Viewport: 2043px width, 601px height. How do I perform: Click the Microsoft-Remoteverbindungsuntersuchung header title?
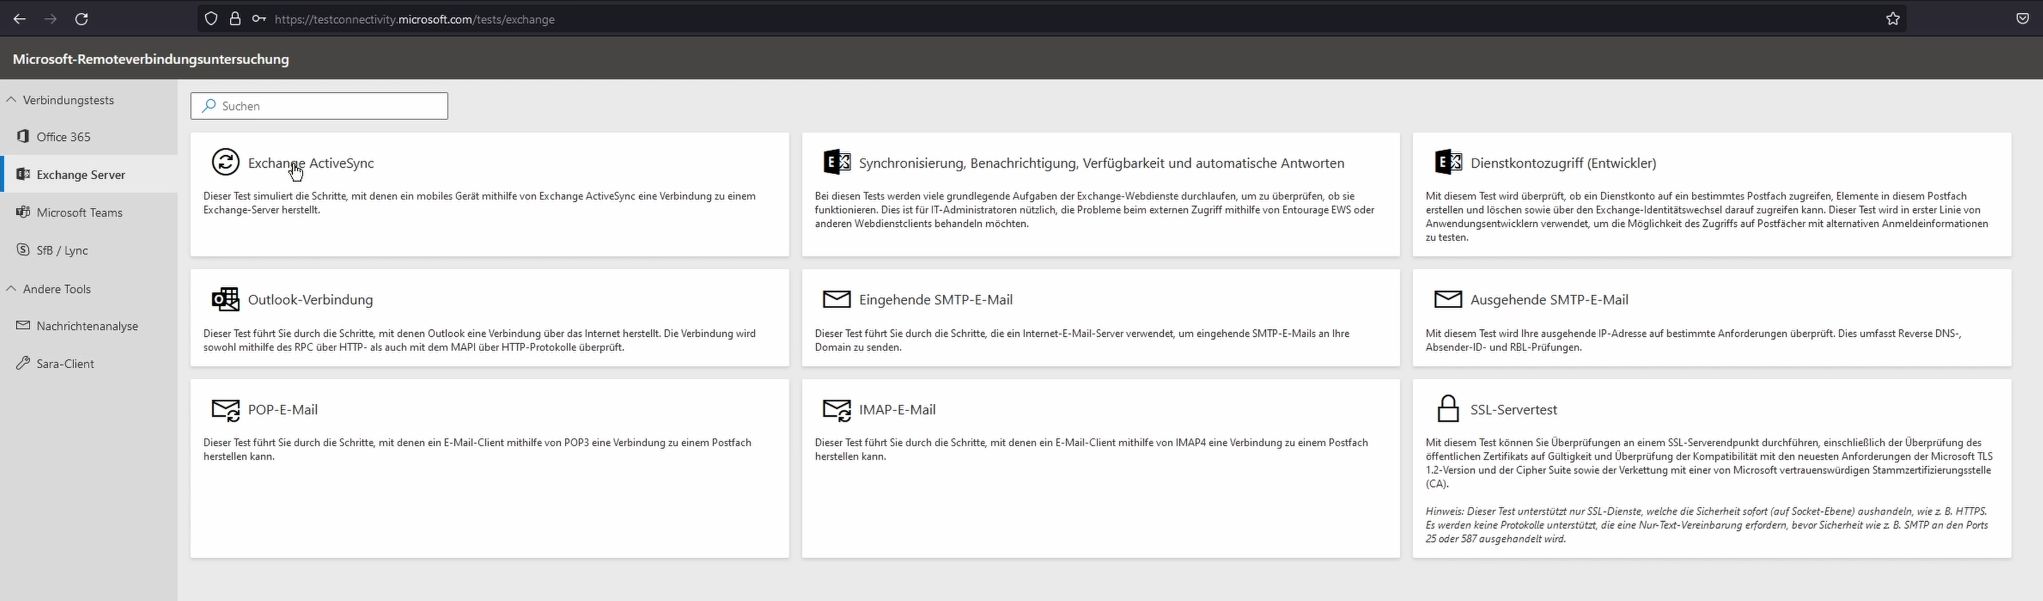(151, 59)
